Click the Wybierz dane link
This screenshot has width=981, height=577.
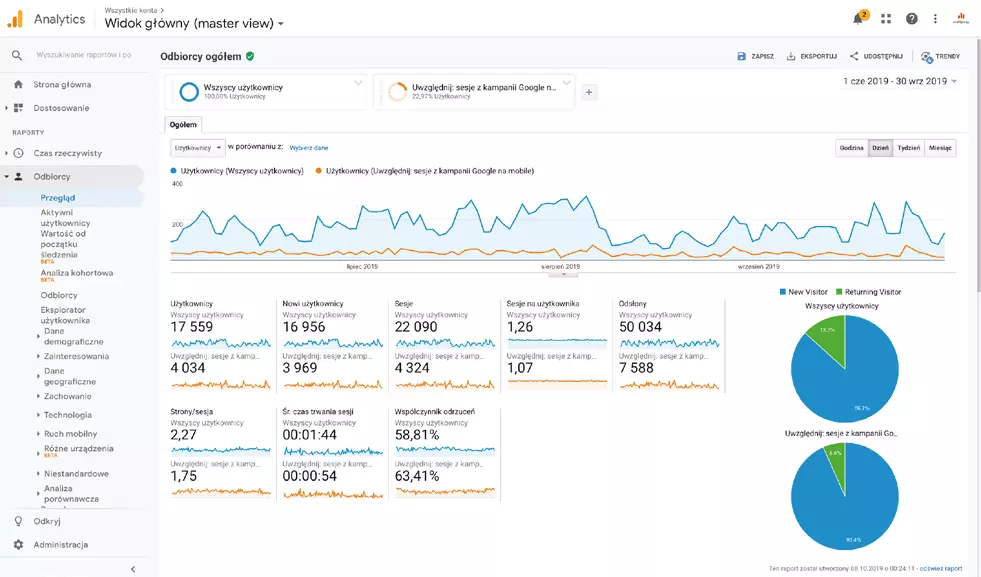(309, 148)
